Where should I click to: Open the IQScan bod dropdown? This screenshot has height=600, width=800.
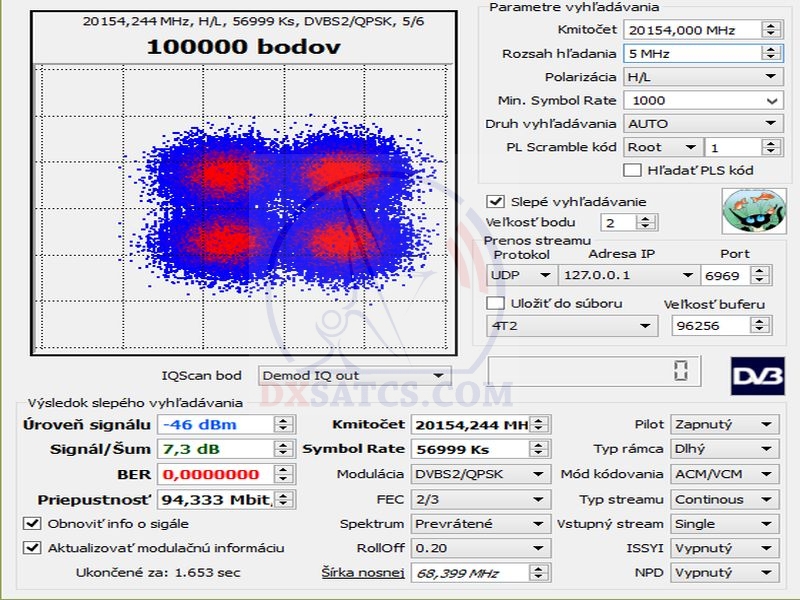(x=352, y=376)
